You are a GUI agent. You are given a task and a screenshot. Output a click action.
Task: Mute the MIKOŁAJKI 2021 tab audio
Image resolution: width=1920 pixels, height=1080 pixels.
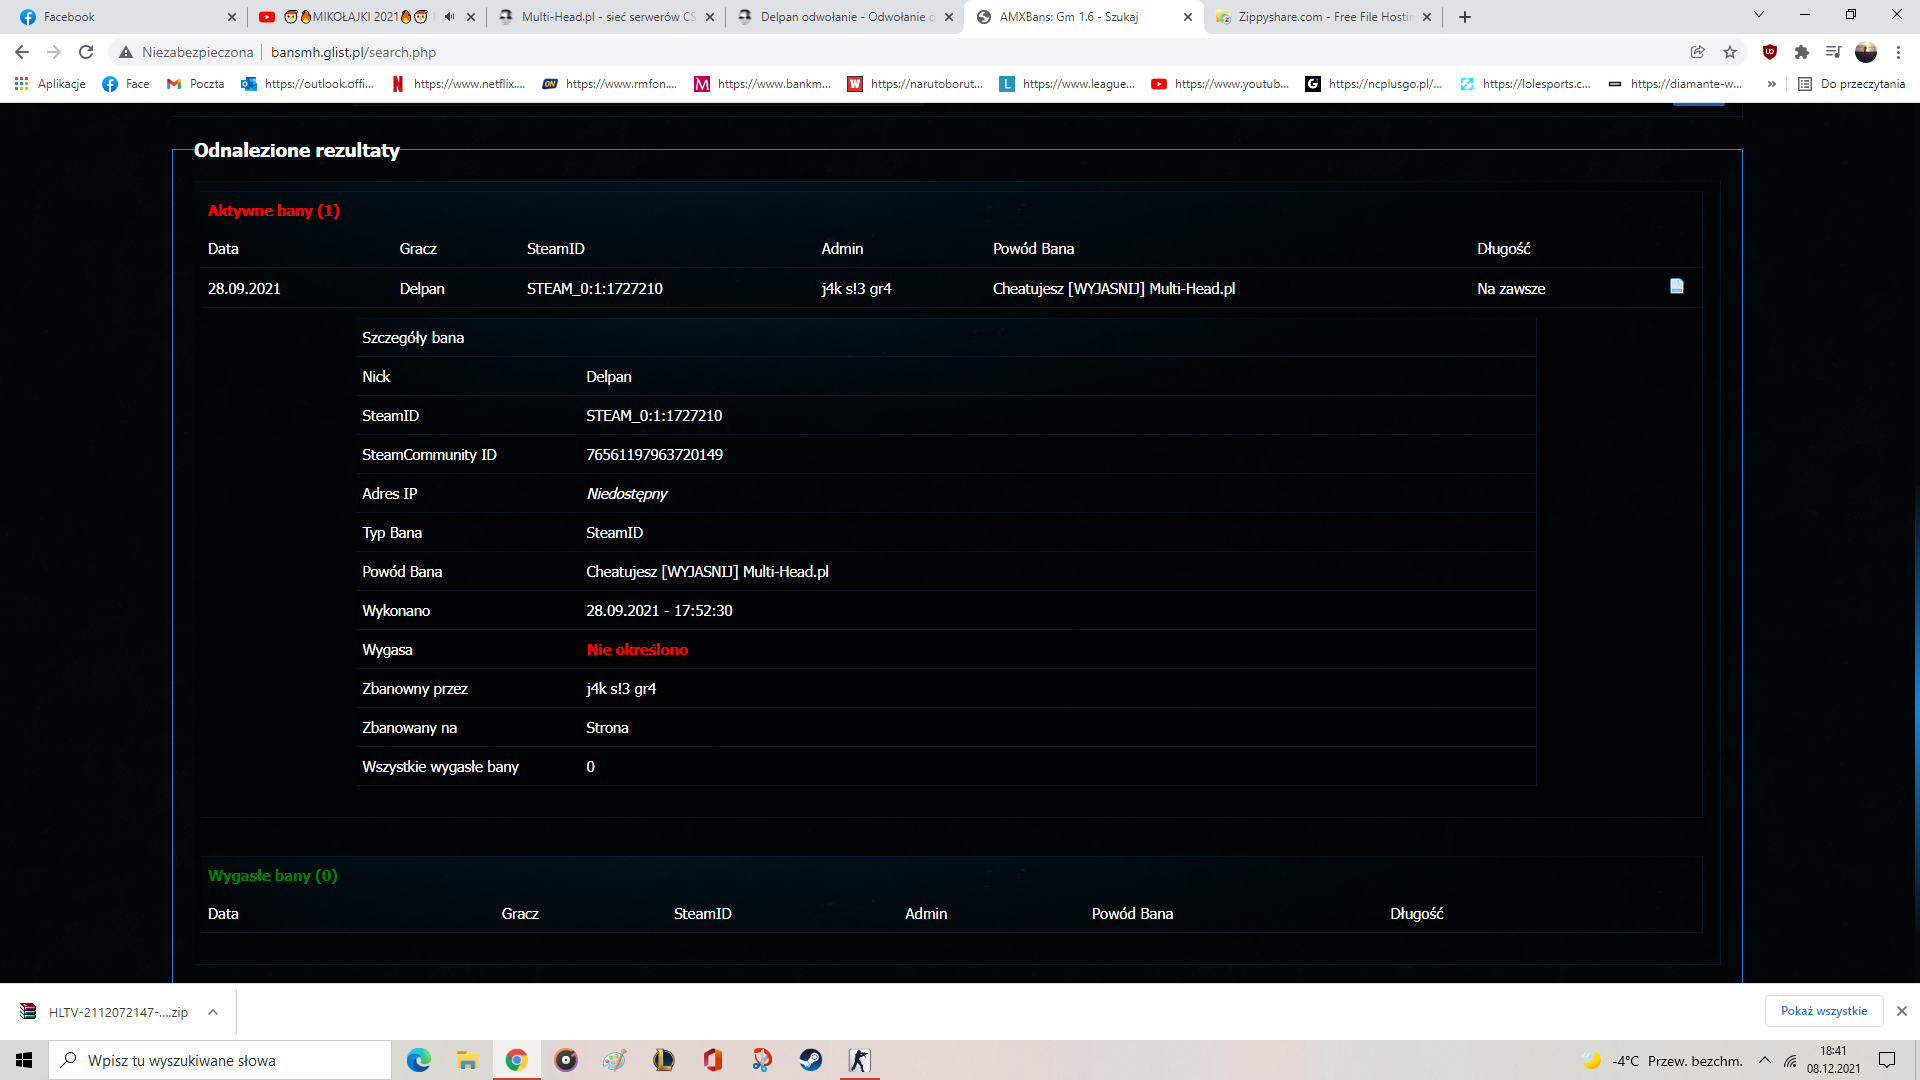coord(449,17)
